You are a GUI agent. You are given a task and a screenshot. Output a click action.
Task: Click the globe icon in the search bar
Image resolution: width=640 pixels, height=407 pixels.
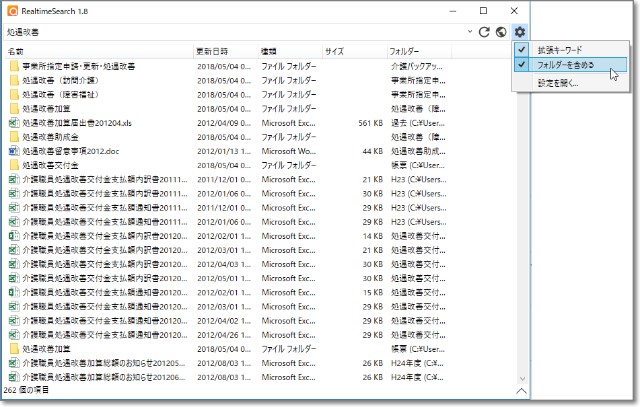500,32
